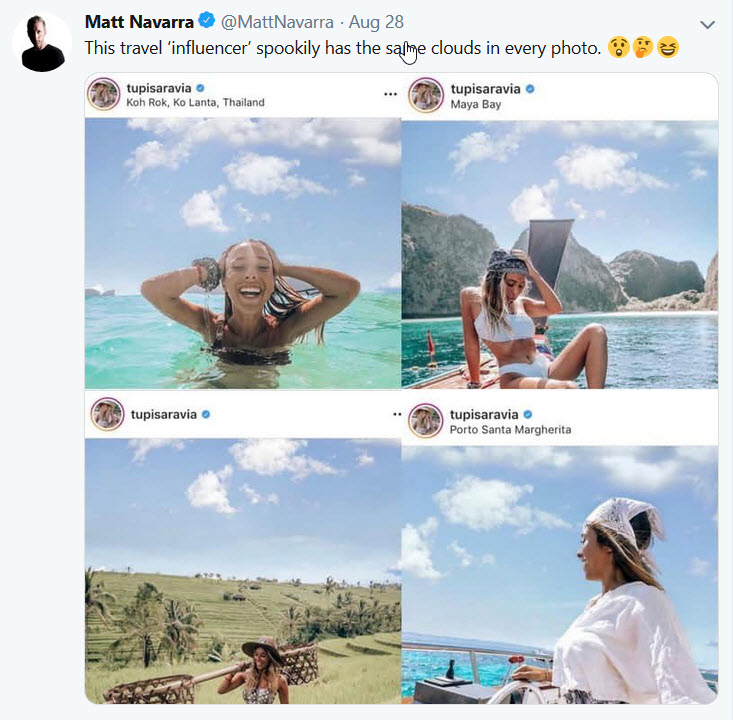Click Matt Navarra's profile avatar
Viewport: 733px width, 720px height.
coord(42,42)
